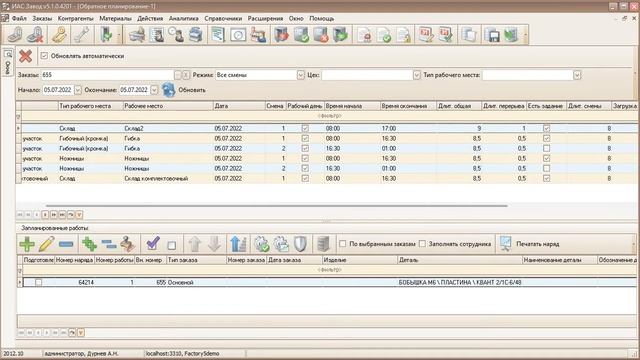
Task: Toggle 'Рабочий день' checkbox in the Склад2 row
Action: click(x=305, y=128)
